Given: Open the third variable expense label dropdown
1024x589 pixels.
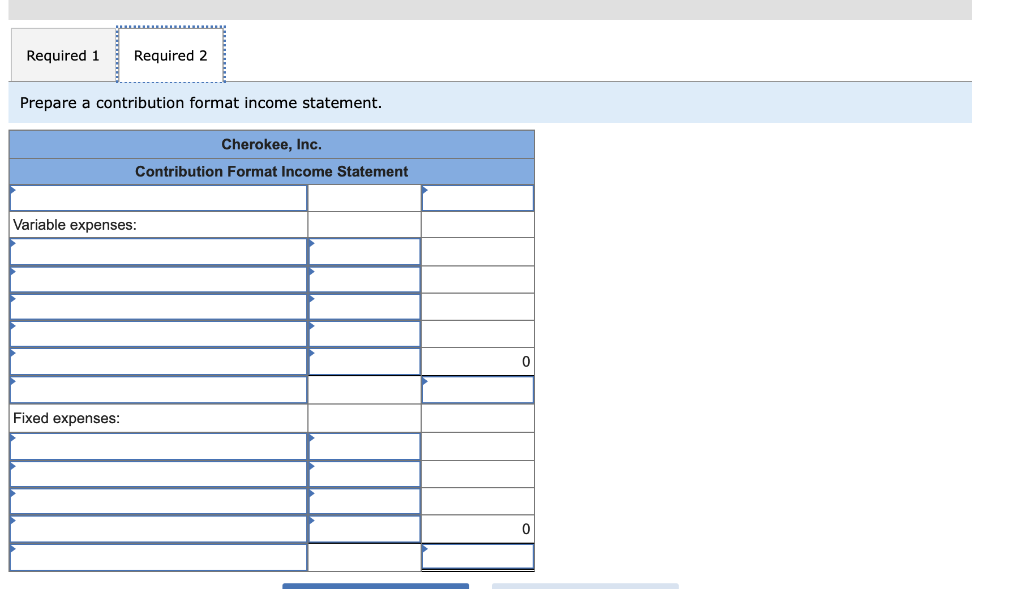Looking at the screenshot, I should click(x=157, y=306).
